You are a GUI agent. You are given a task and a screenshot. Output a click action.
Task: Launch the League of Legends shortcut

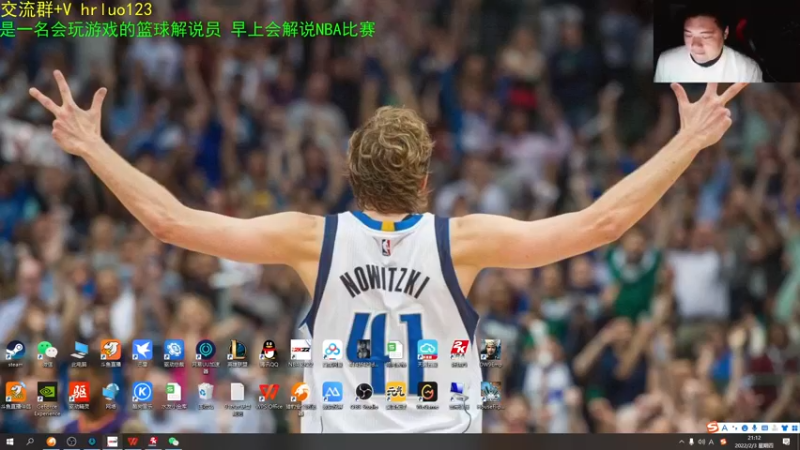coord(237,353)
